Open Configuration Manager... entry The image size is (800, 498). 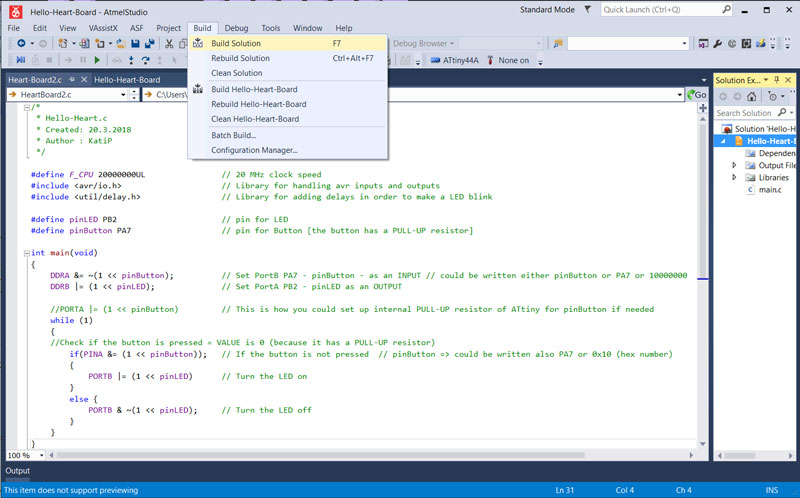coord(287,150)
